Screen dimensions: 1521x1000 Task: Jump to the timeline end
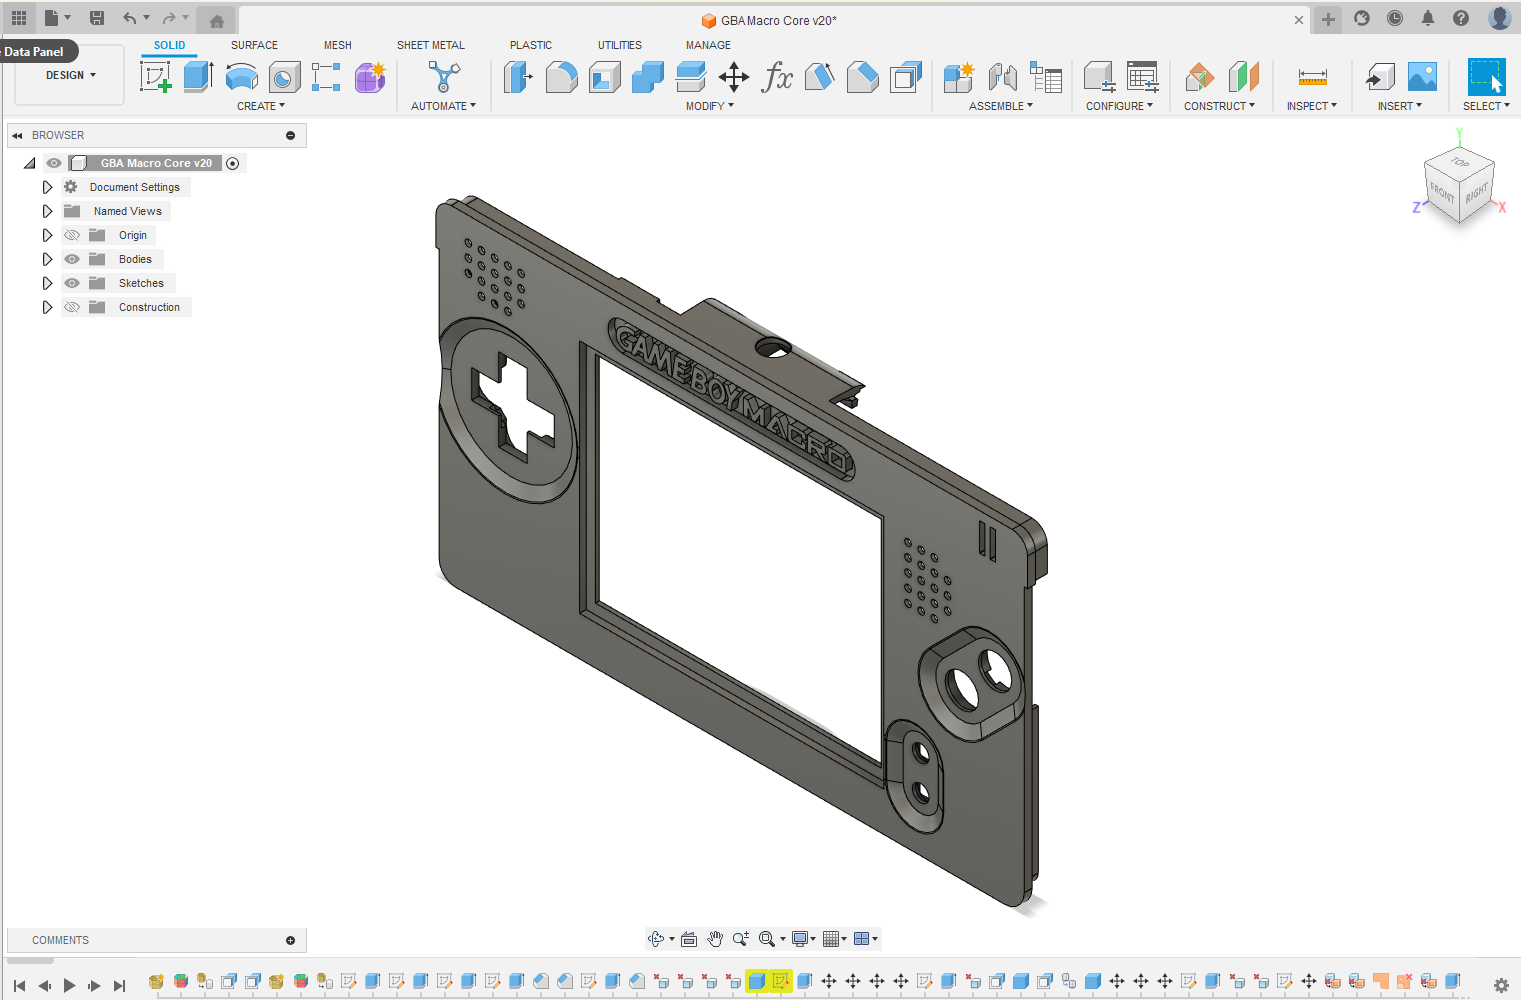coord(119,985)
